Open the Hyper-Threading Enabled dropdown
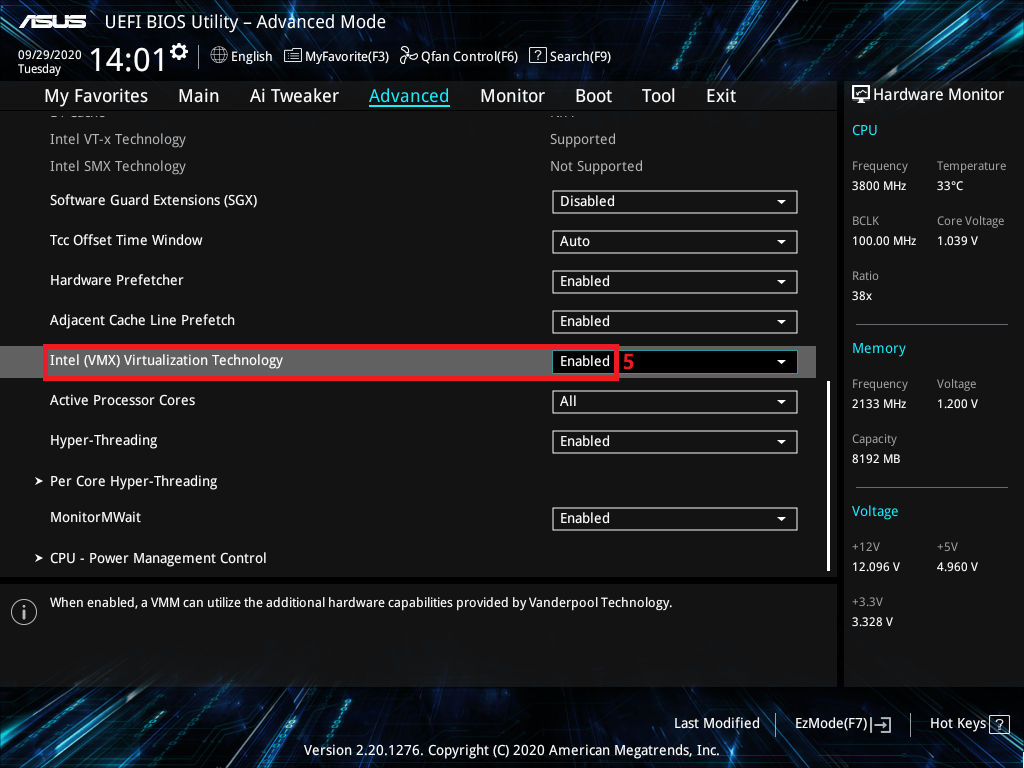Screen dimensions: 1024x768 [x=674, y=441]
